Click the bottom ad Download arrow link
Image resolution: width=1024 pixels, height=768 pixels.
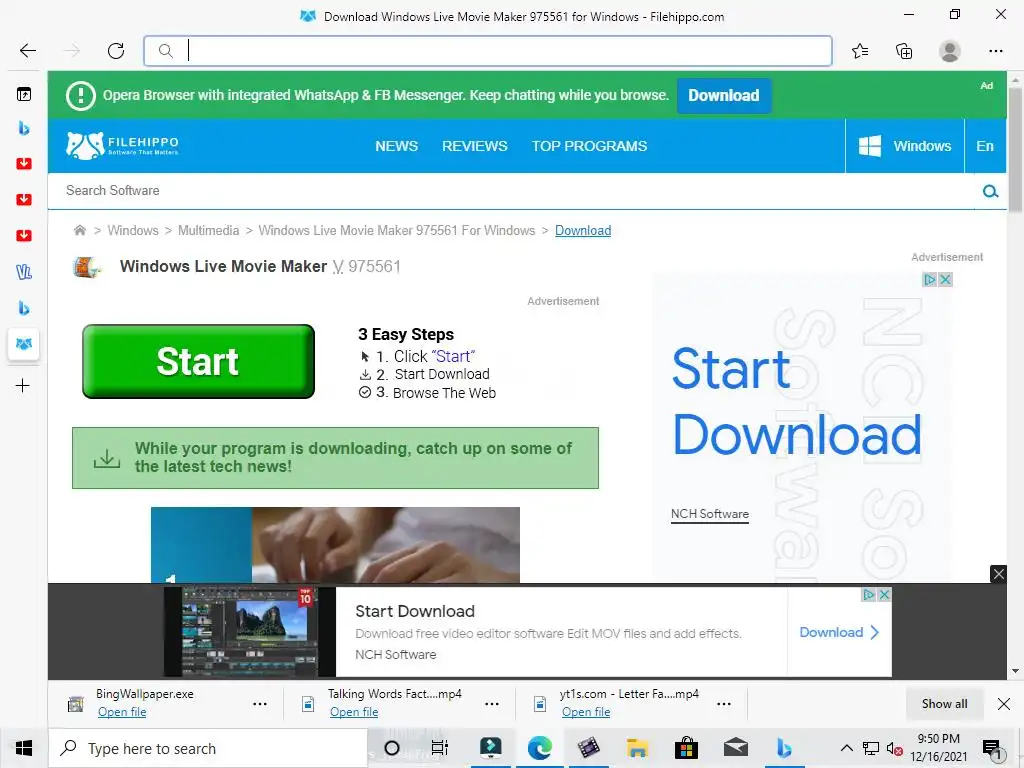[x=839, y=632]
